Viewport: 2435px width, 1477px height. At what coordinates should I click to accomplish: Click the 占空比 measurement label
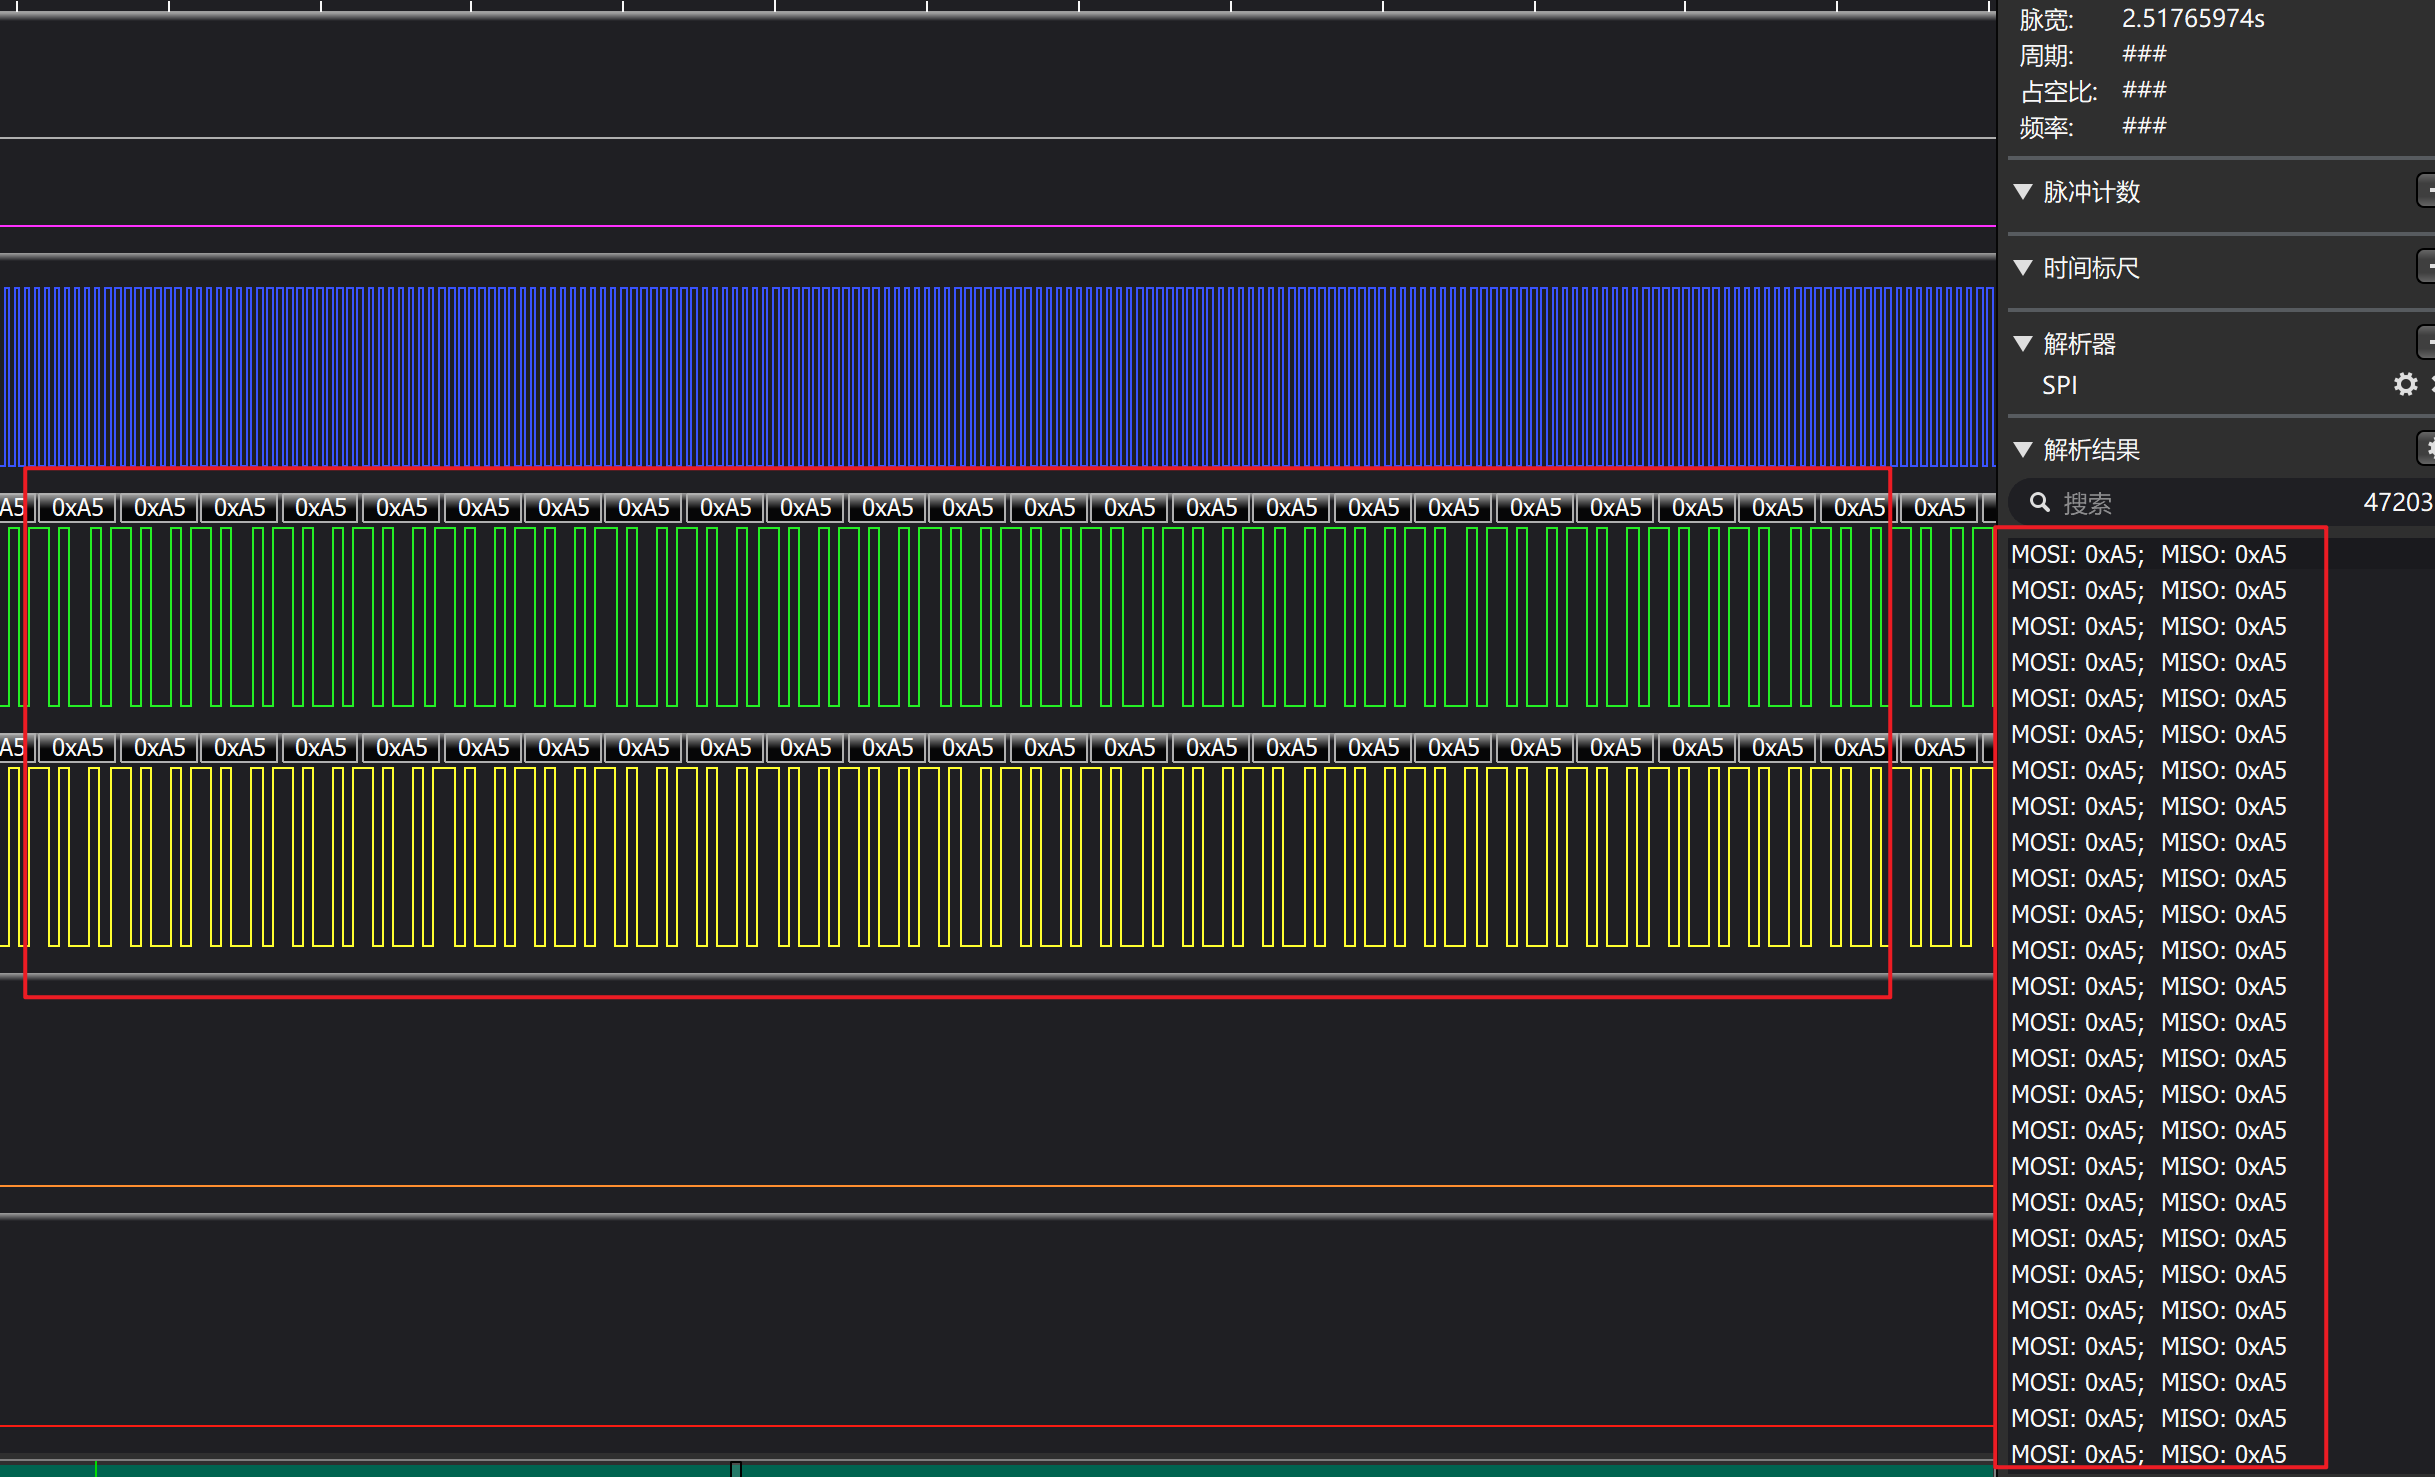[x=2058, y=91]
